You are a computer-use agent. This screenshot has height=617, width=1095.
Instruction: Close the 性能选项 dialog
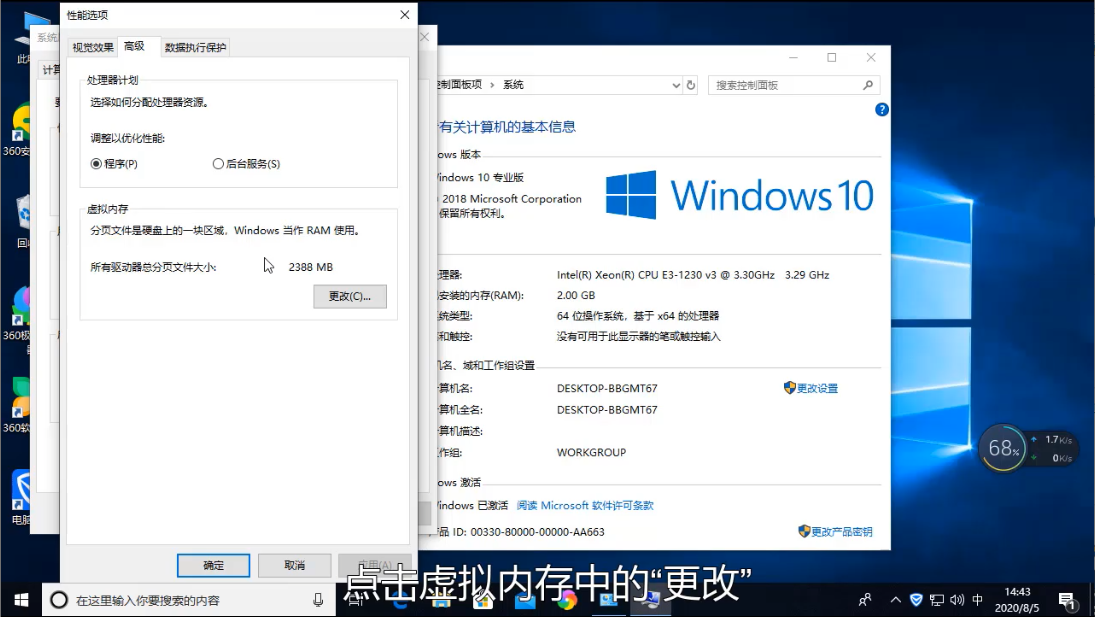pyautogui.click(x=404, y=15)
